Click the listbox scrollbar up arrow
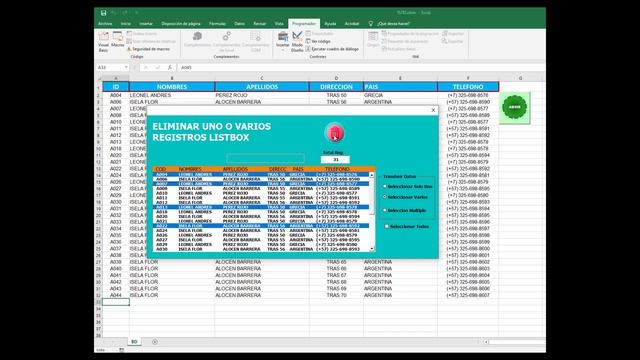This screenshot has height=360, width=640. (x=371, y=175)
